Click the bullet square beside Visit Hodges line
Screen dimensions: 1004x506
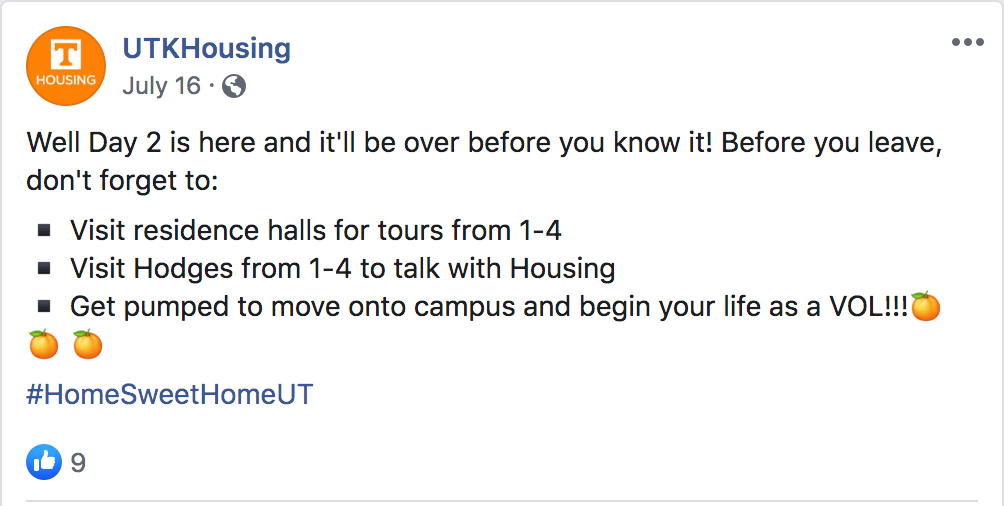click(44, 268)
